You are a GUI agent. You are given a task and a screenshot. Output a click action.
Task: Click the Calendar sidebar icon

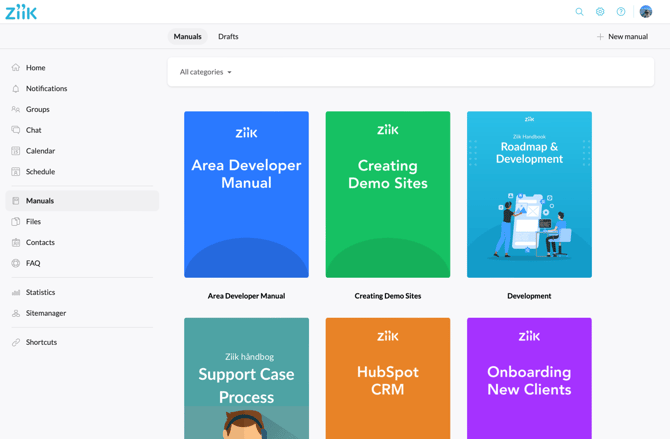pyautogui.click(x=16, y=151)
